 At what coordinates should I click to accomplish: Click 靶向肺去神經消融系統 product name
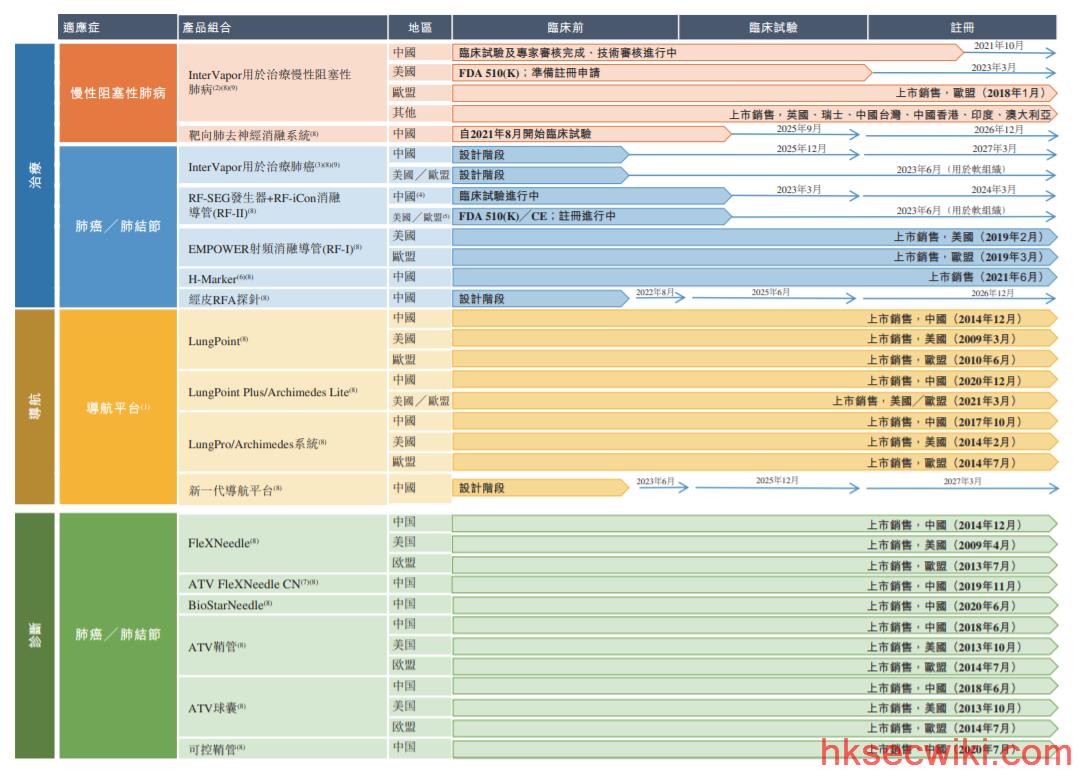coord(253,135)
